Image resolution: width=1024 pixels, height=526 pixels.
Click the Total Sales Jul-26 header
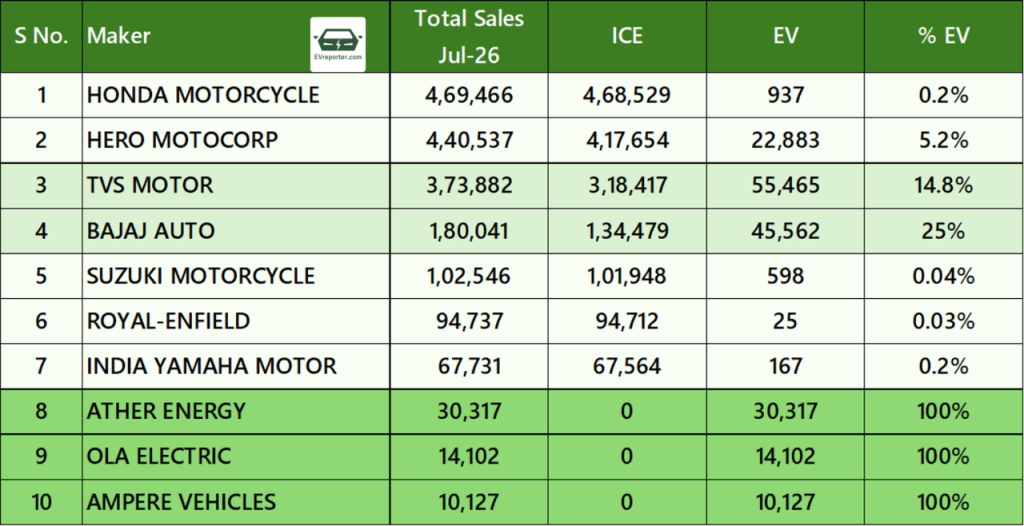(469, 37)
